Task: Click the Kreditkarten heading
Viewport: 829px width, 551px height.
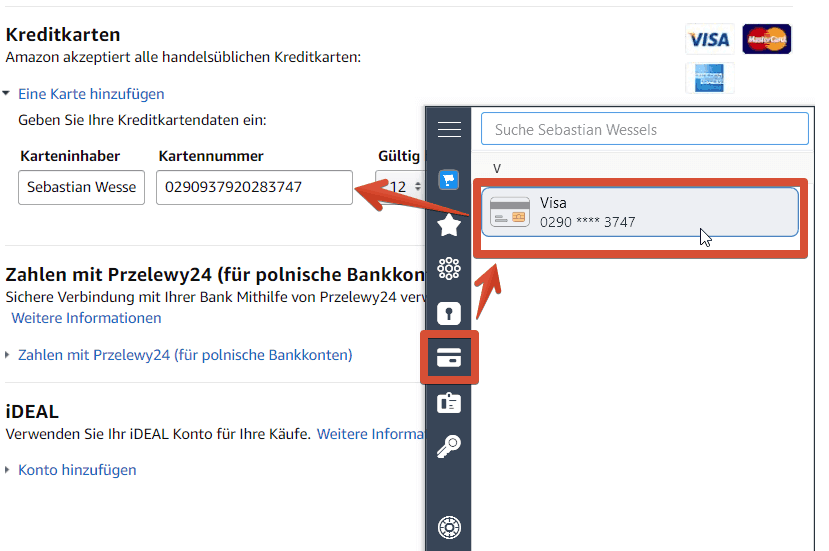Action: (x=63, y=35)
